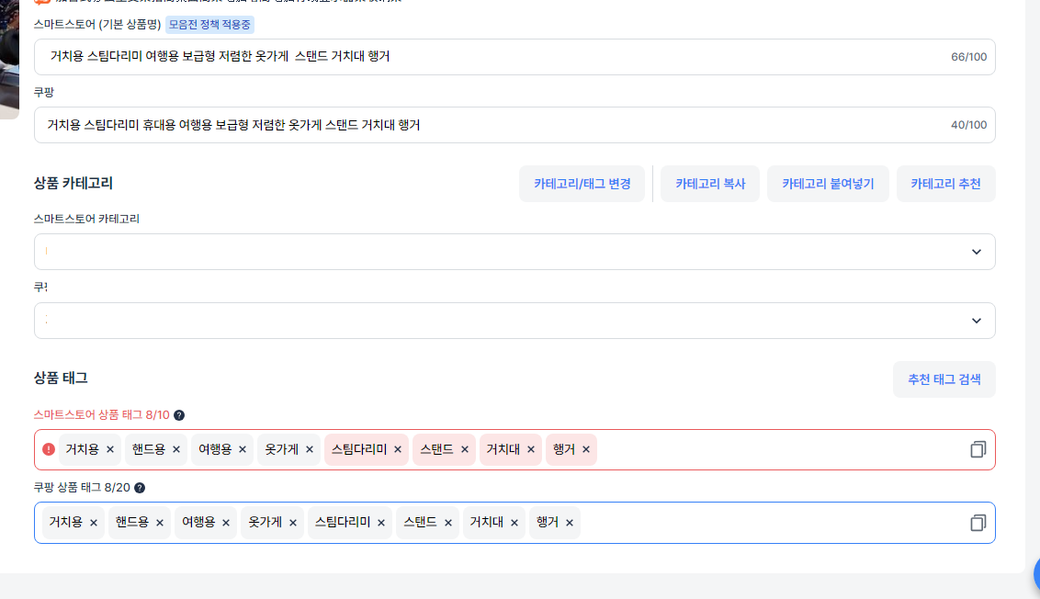
Task: Open the Coupang tag count help icon
Action: click(x=140, y=488)
